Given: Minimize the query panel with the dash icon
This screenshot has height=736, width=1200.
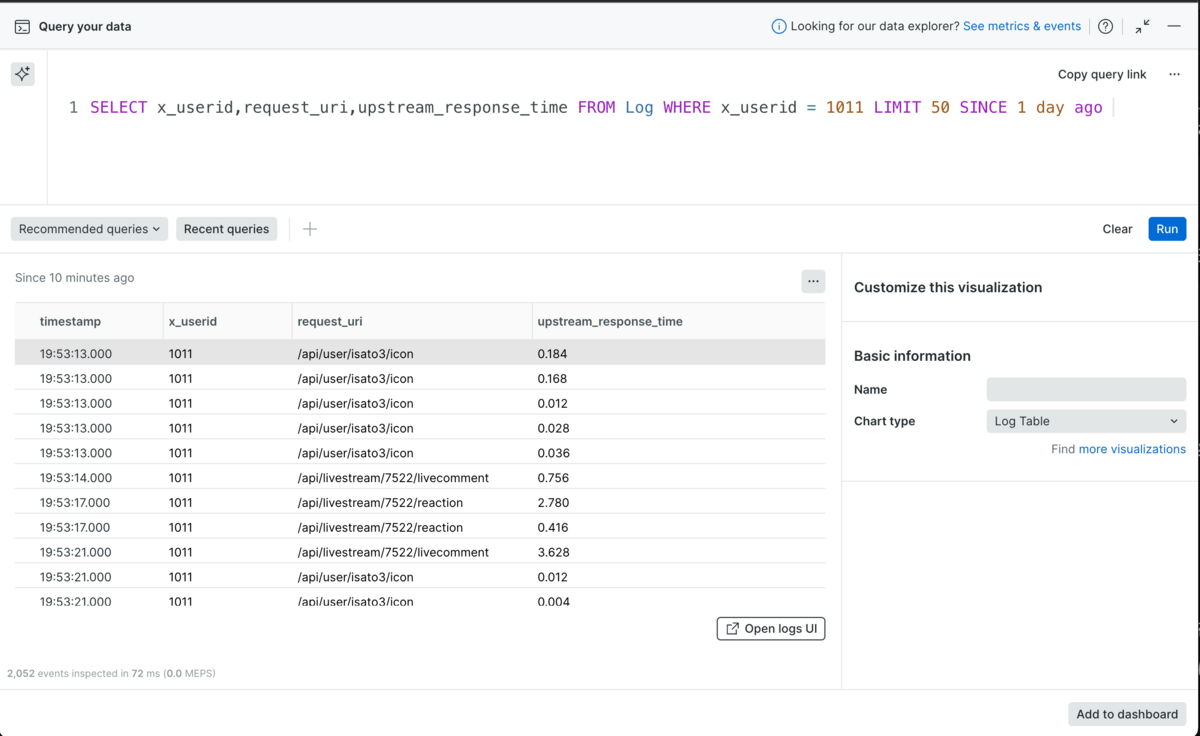Looking at the screenshot, I should pos(1174,27).
